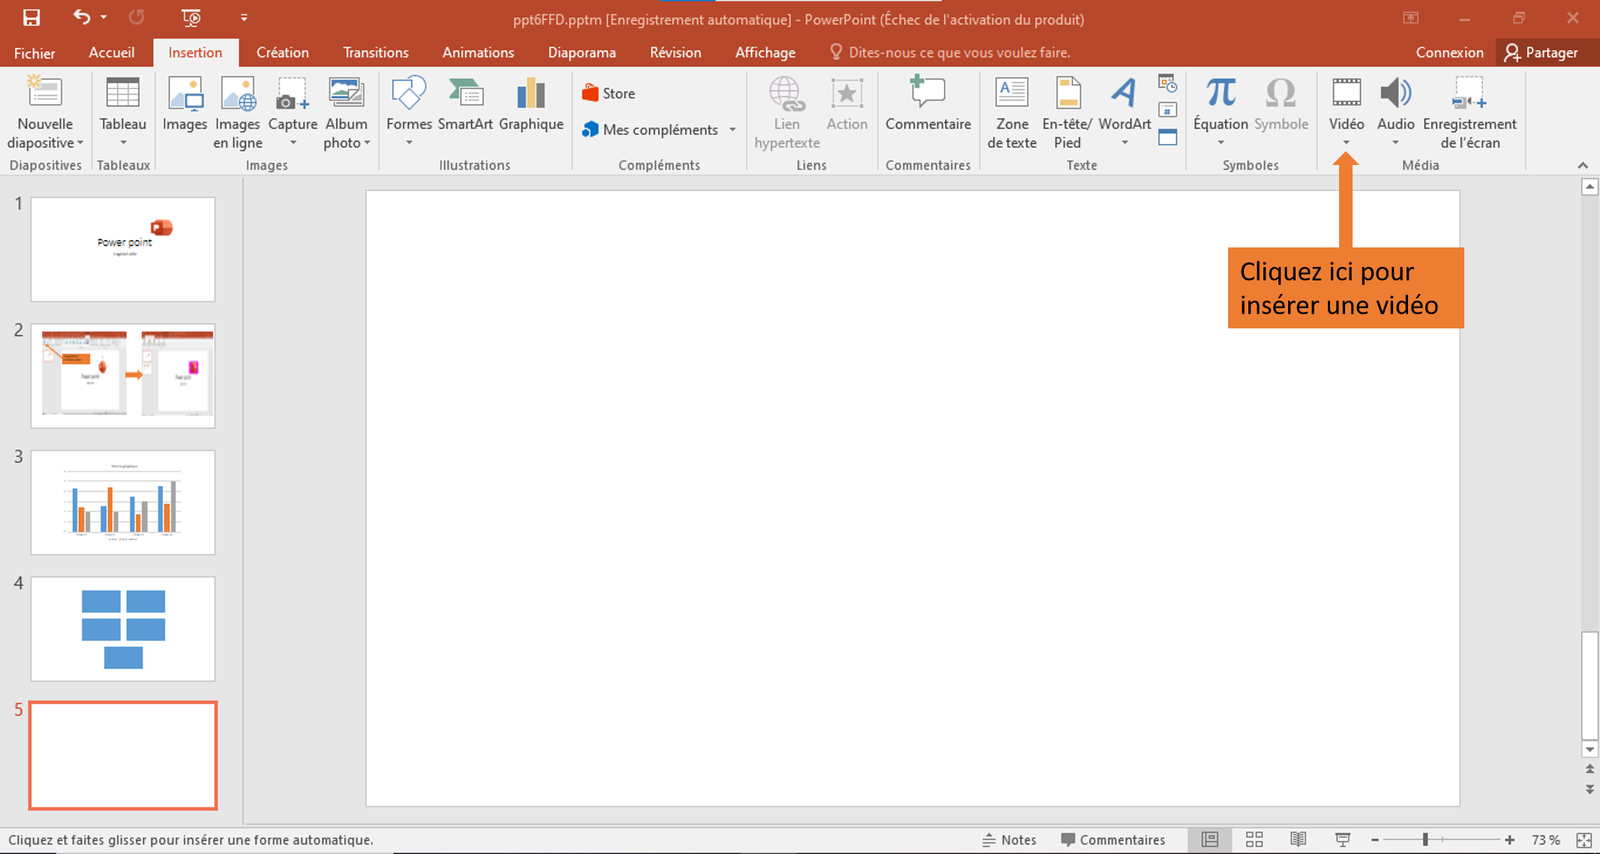Screen dimensions: 1600x854
Task: Open the Album photo tool
Action: [x=346, y=113]
